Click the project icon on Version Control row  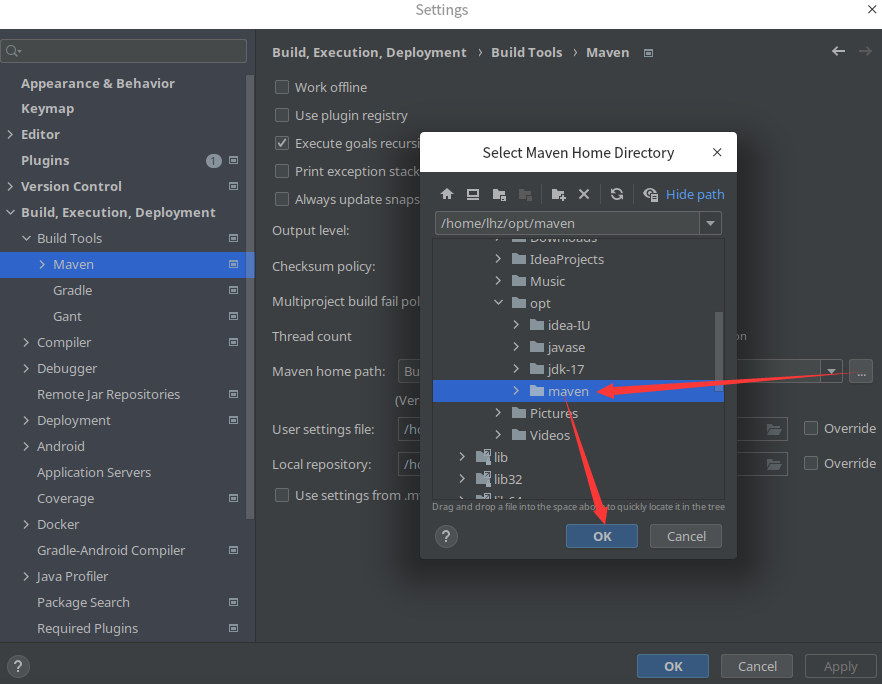233,186
